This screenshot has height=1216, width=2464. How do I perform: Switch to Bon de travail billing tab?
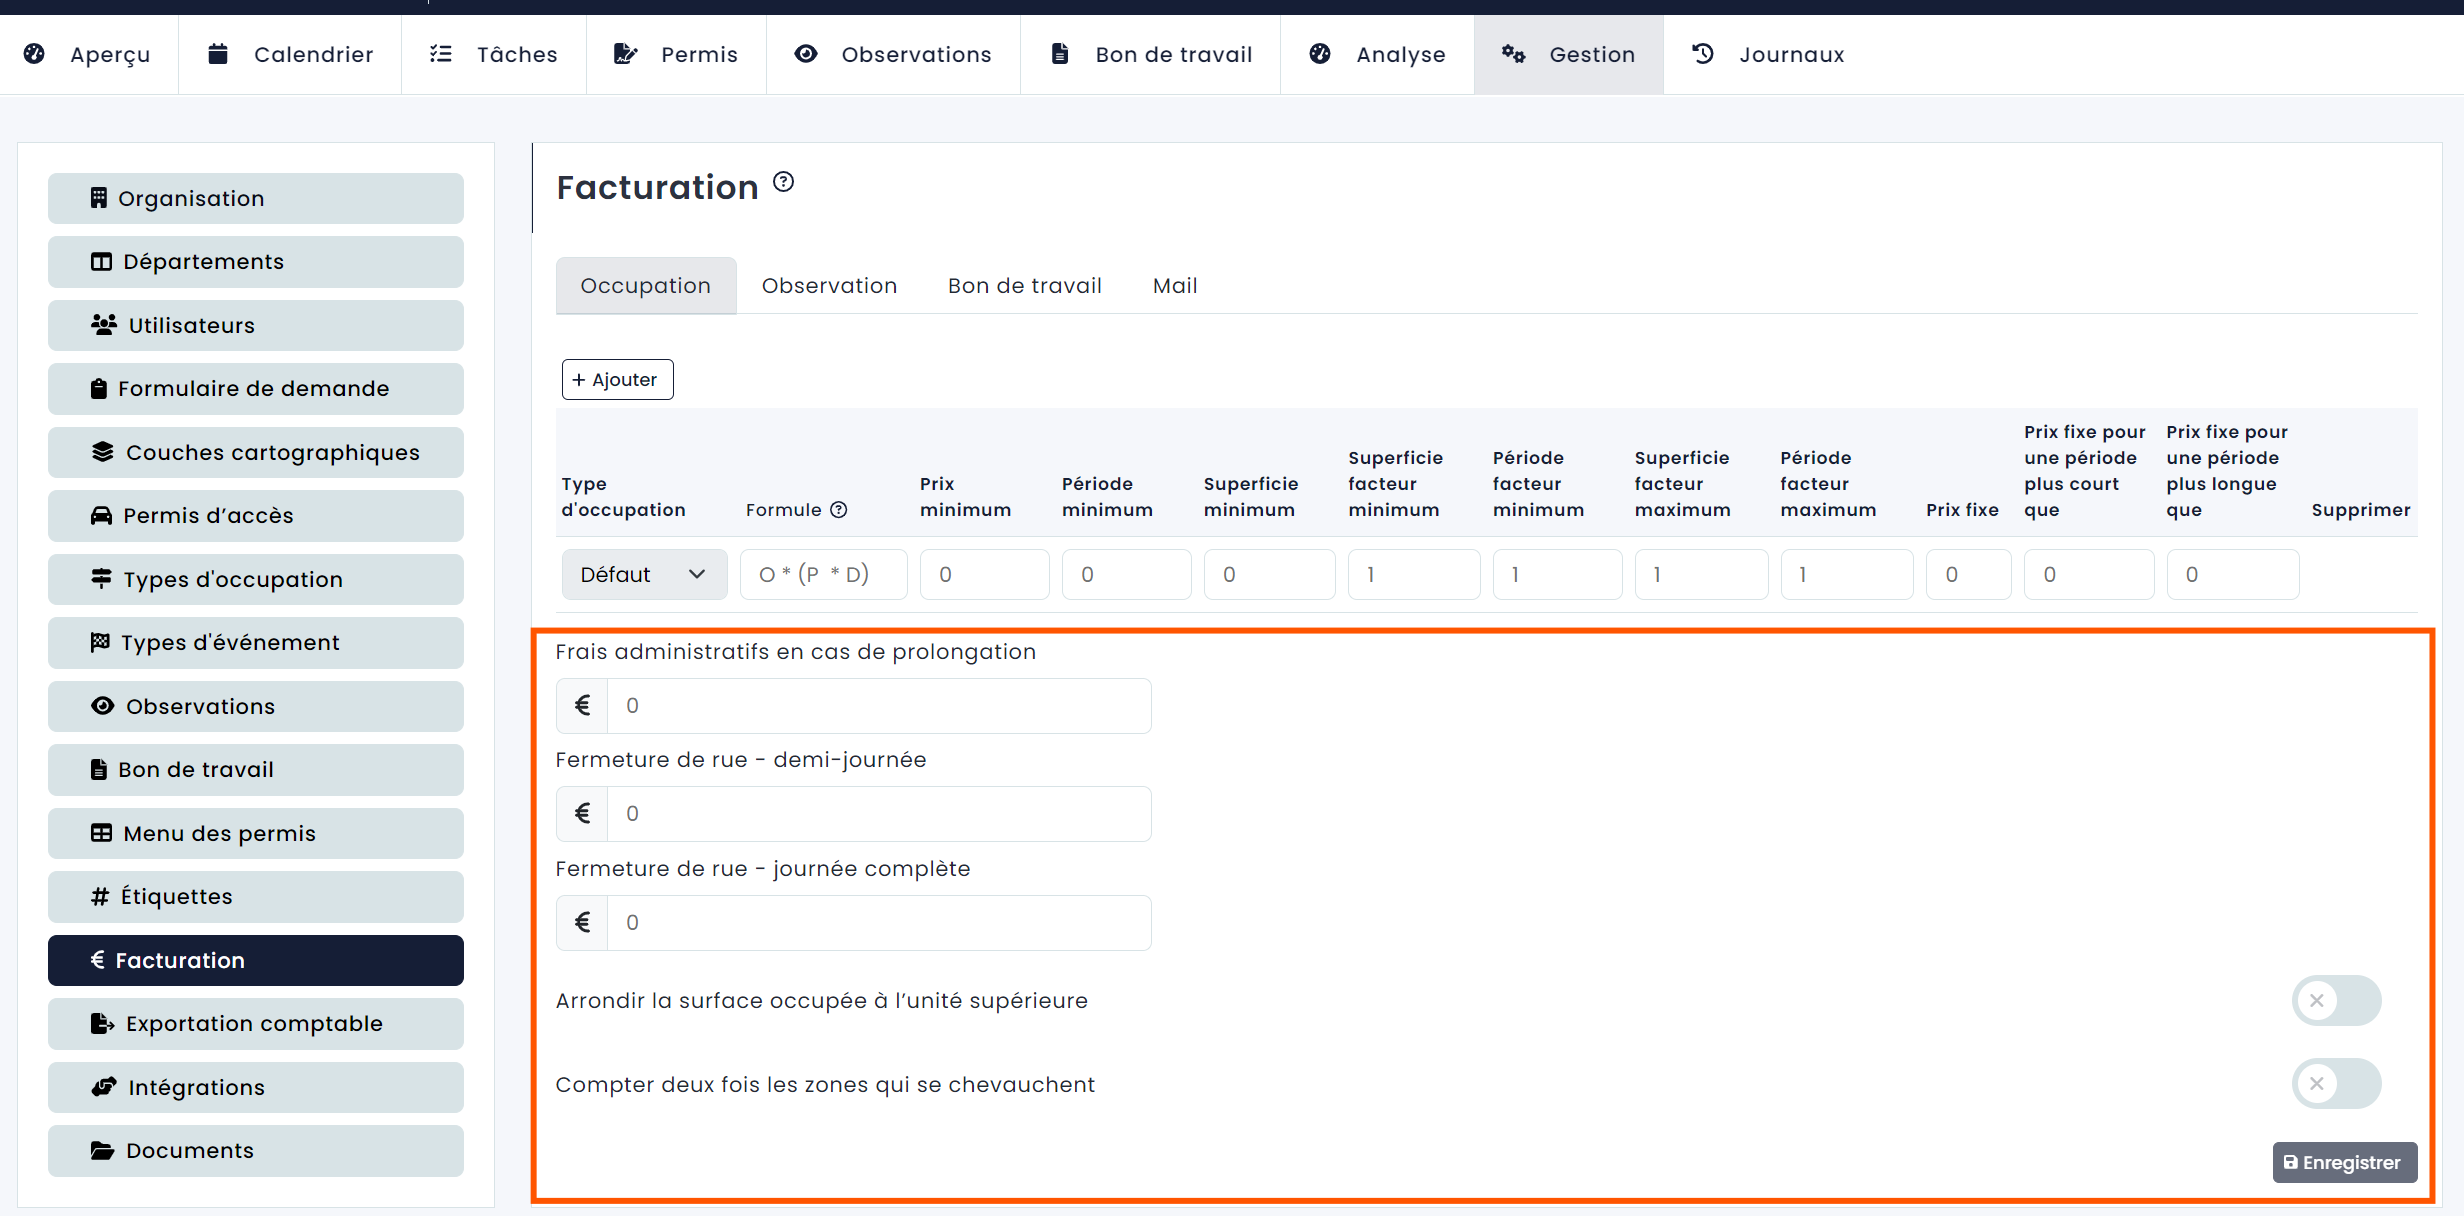pyautogui.click(x=1024, y=286)
